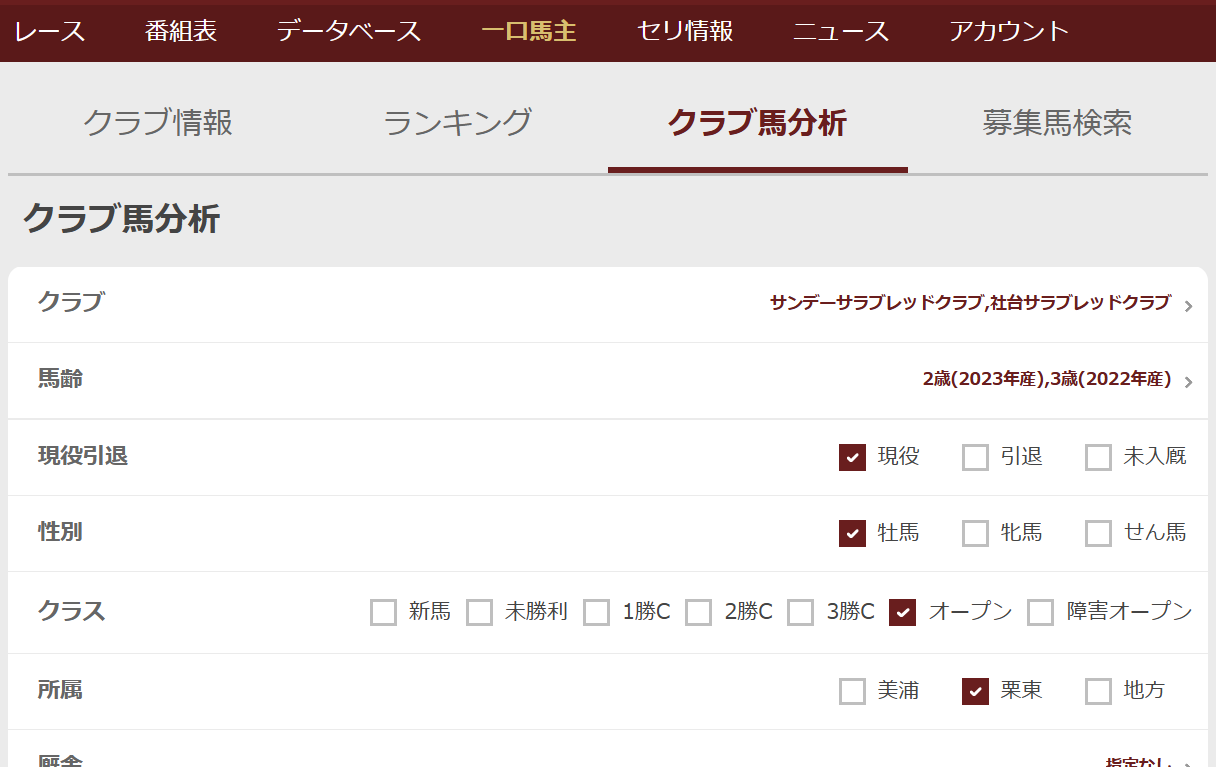The width and height of the screenshot is (1216, 767).
Task: Toggle the 地方 checkbox
Action: [1098, 691]
